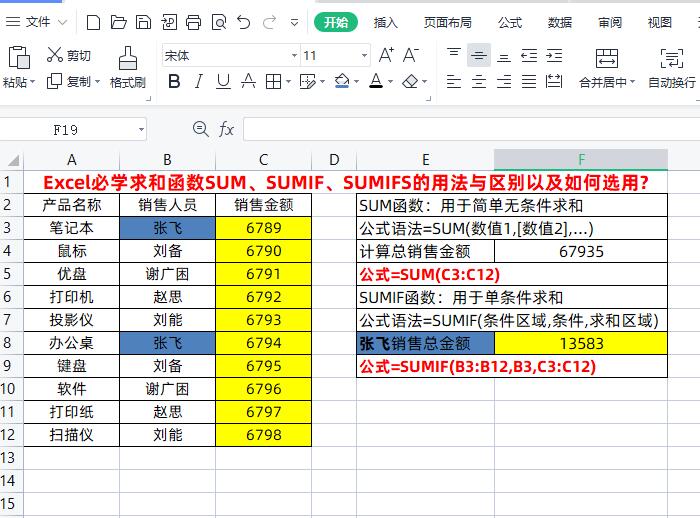700x518 pixels.
Task: Click the Merge and Center icon
Action: pos(607,58)
